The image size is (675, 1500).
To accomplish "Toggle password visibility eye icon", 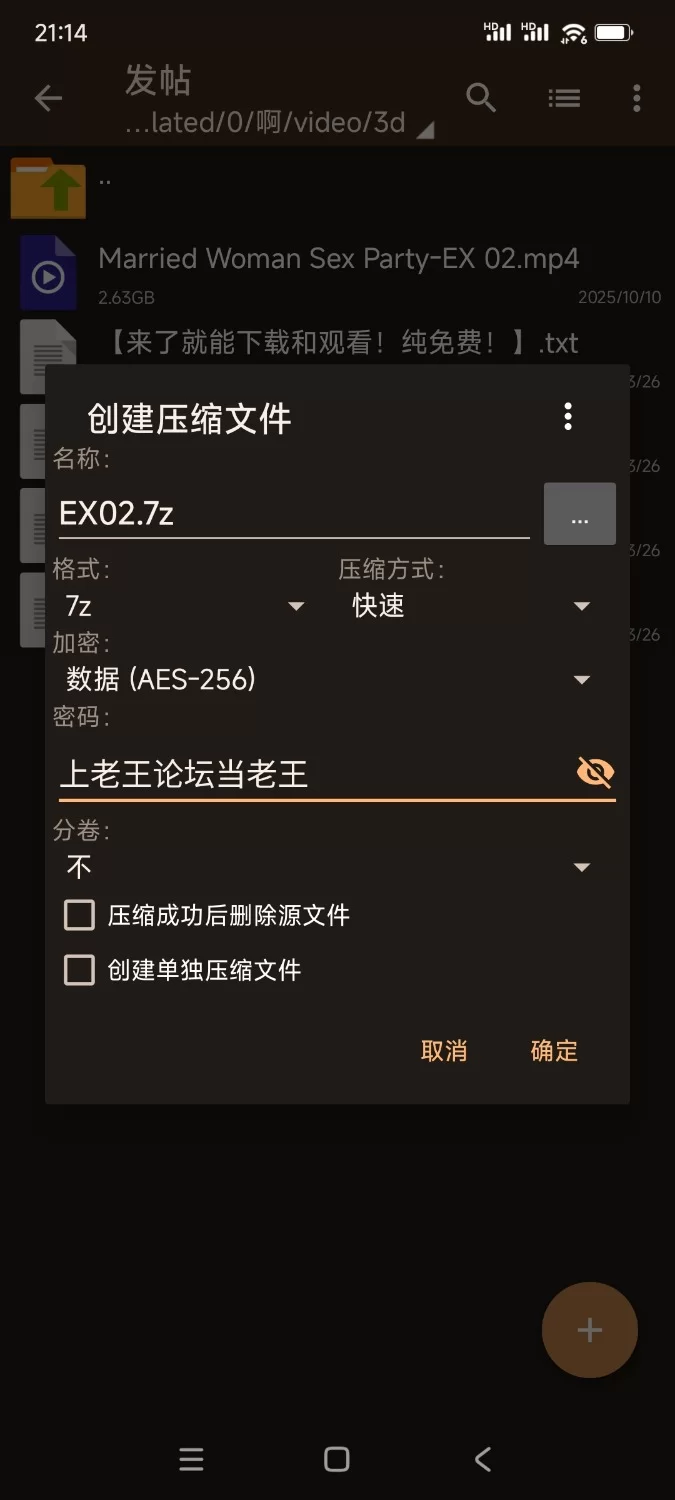I will pyautogui.click(x=595, y=772).
